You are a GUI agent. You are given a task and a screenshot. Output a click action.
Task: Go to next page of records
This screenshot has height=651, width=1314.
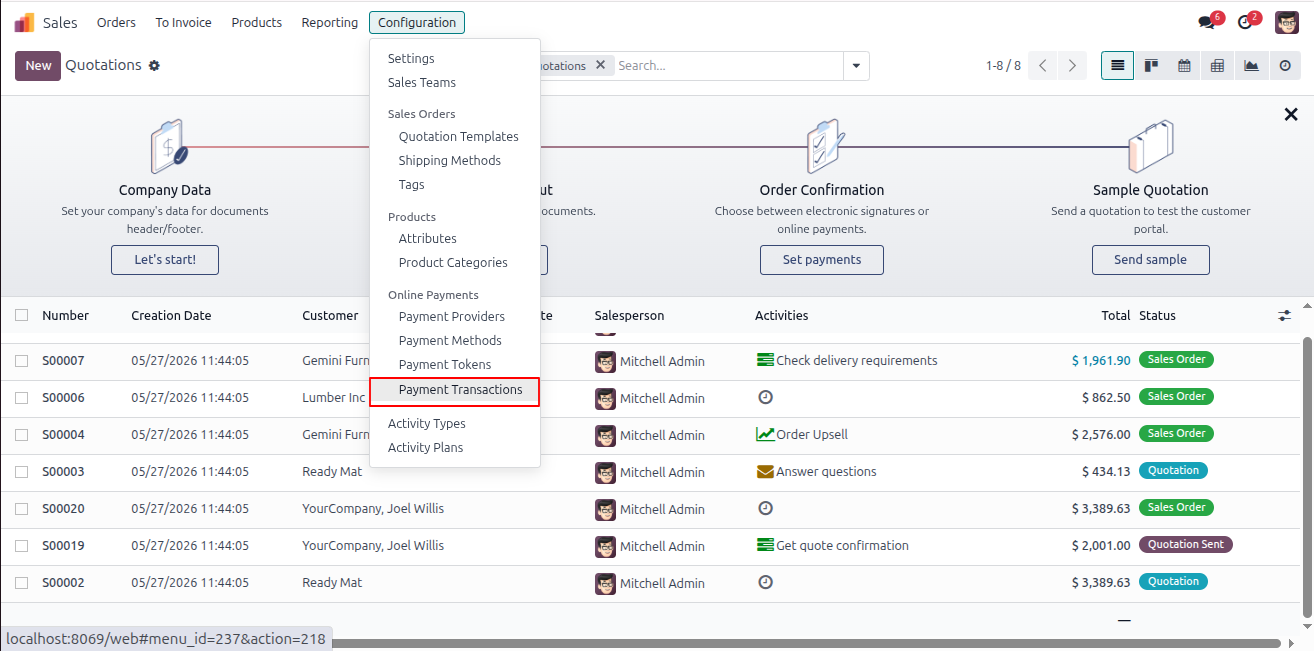[x=1072, y=66]
